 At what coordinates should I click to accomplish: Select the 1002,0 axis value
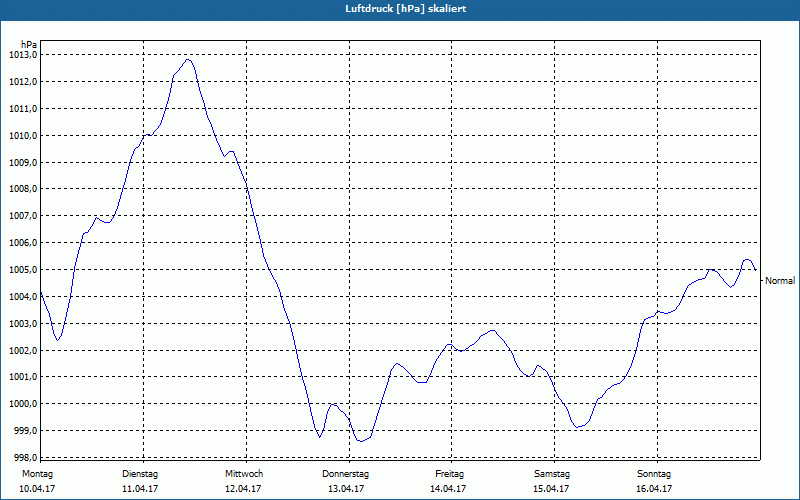[23, 351]
